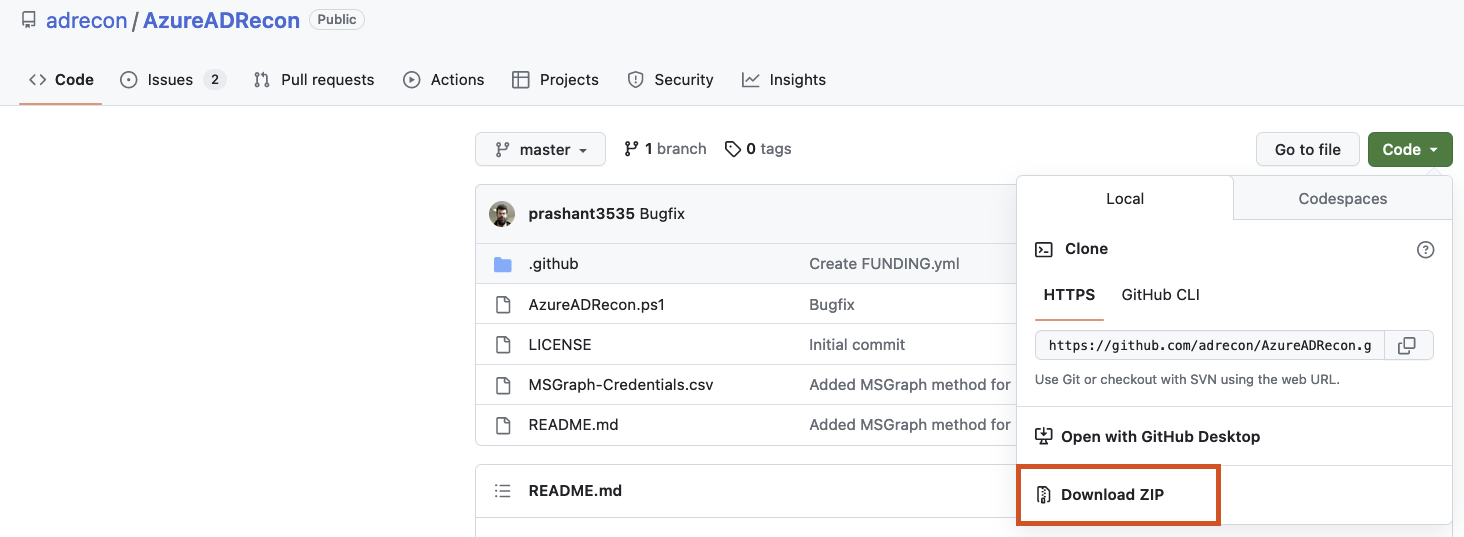Click the Download ZIP file icon
The image size is (1464, 537).
click(1043, 495)
